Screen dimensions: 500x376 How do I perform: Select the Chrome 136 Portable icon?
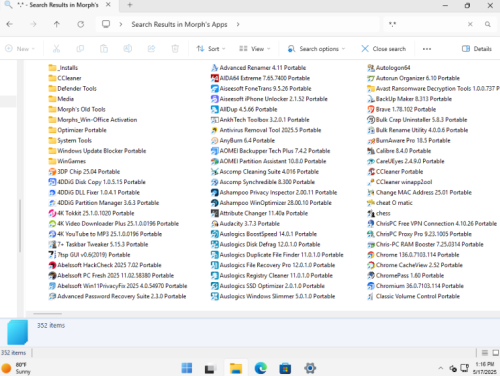[x=371, y=255]
